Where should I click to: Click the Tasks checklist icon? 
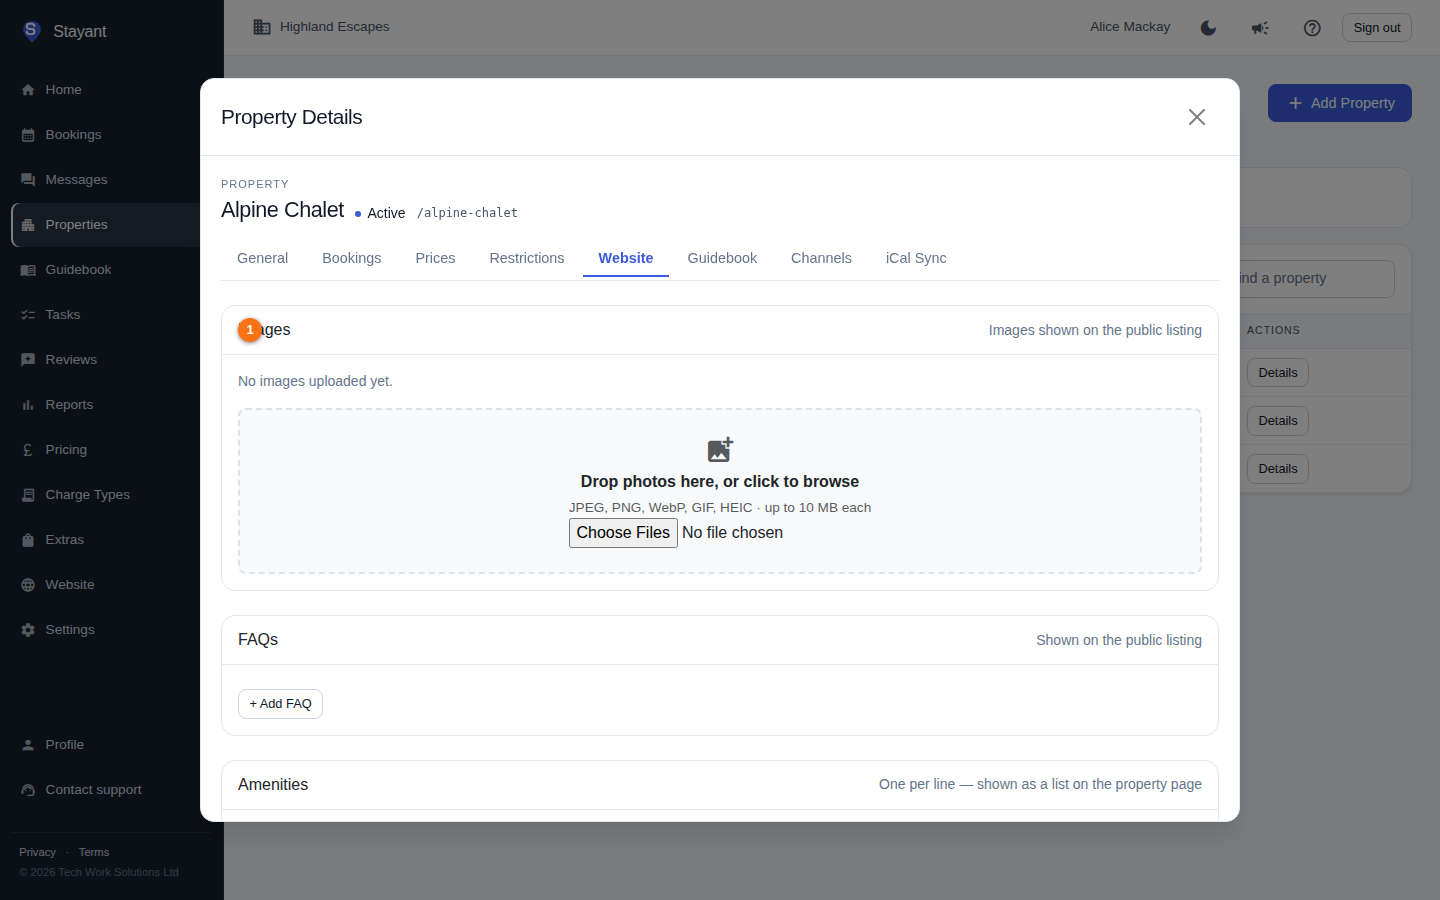click(x=28, y=315)
